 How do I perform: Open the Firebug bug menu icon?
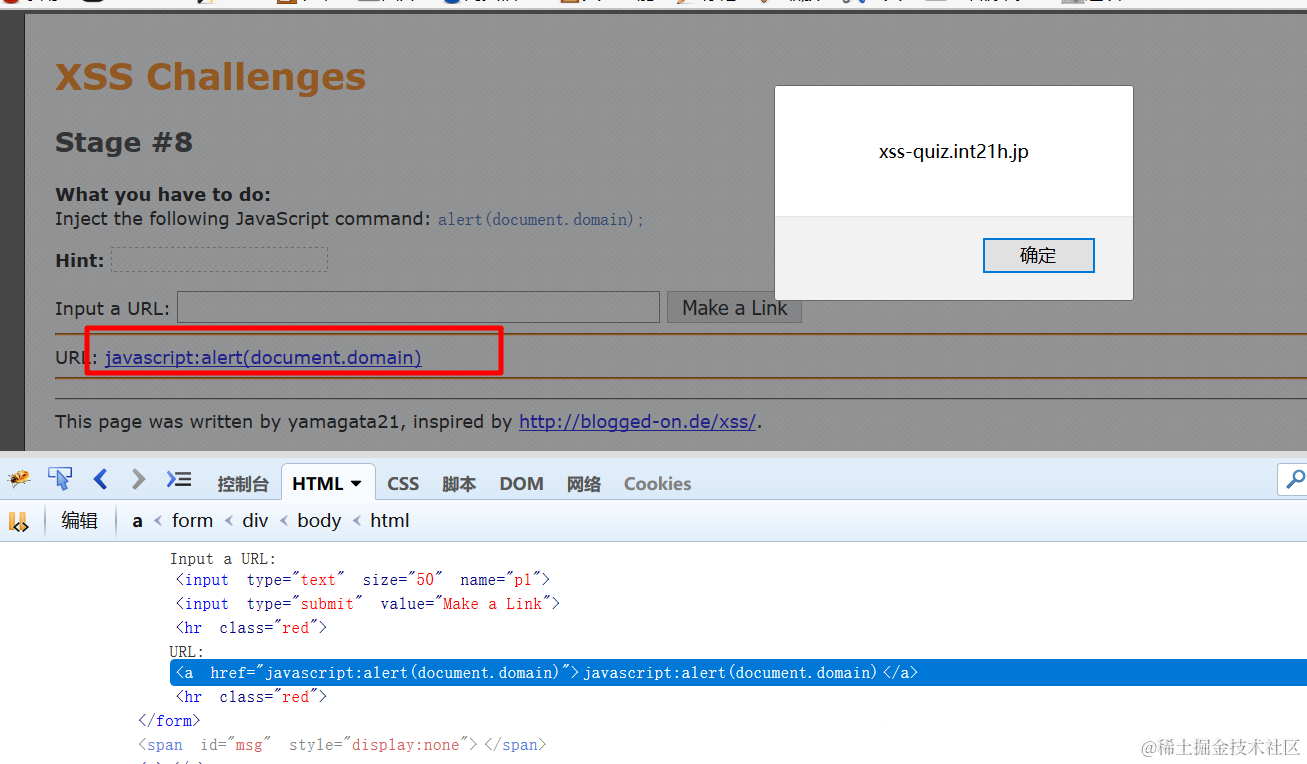point(19,479)
